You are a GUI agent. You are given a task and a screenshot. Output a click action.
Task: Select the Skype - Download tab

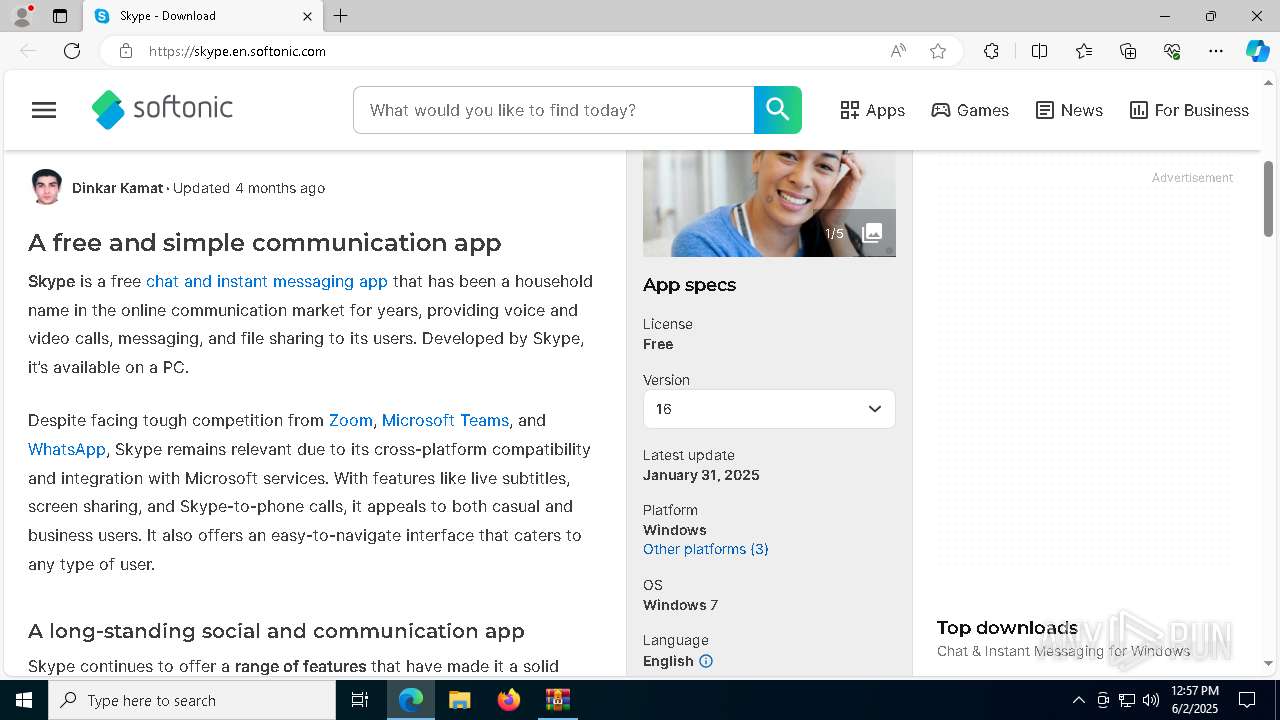tap(203, 16)
